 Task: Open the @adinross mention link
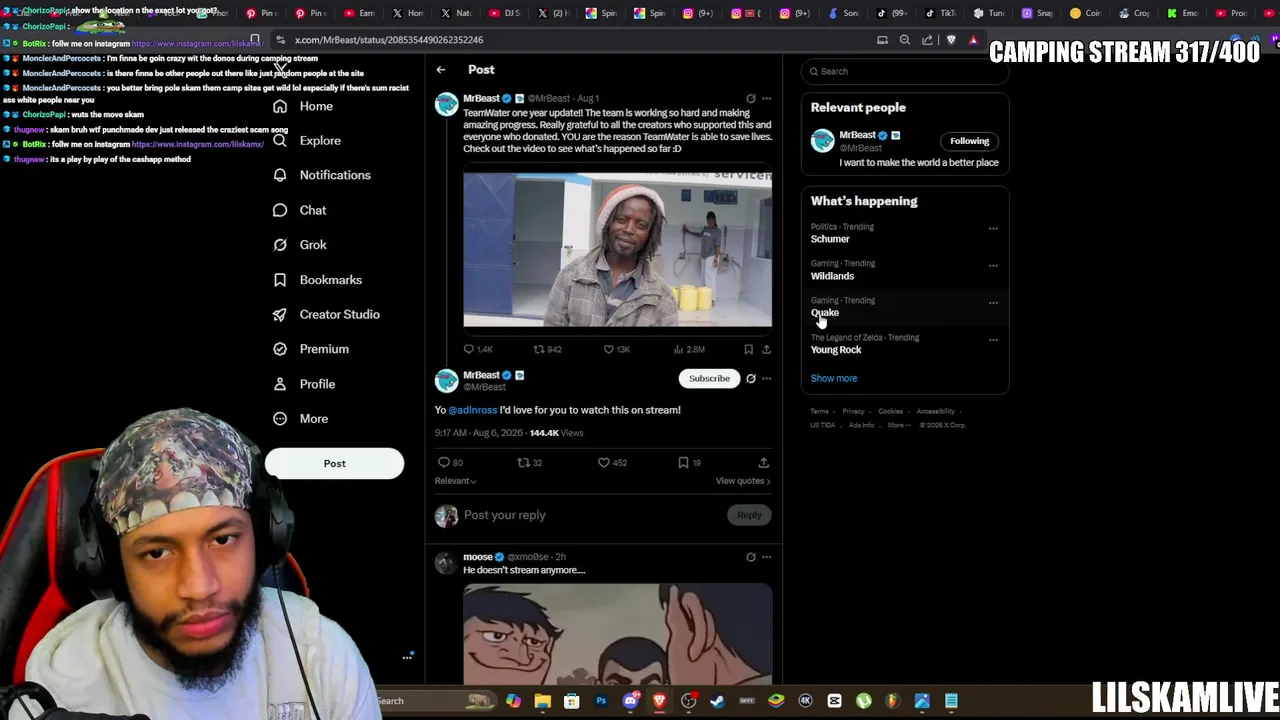[472, 410]
